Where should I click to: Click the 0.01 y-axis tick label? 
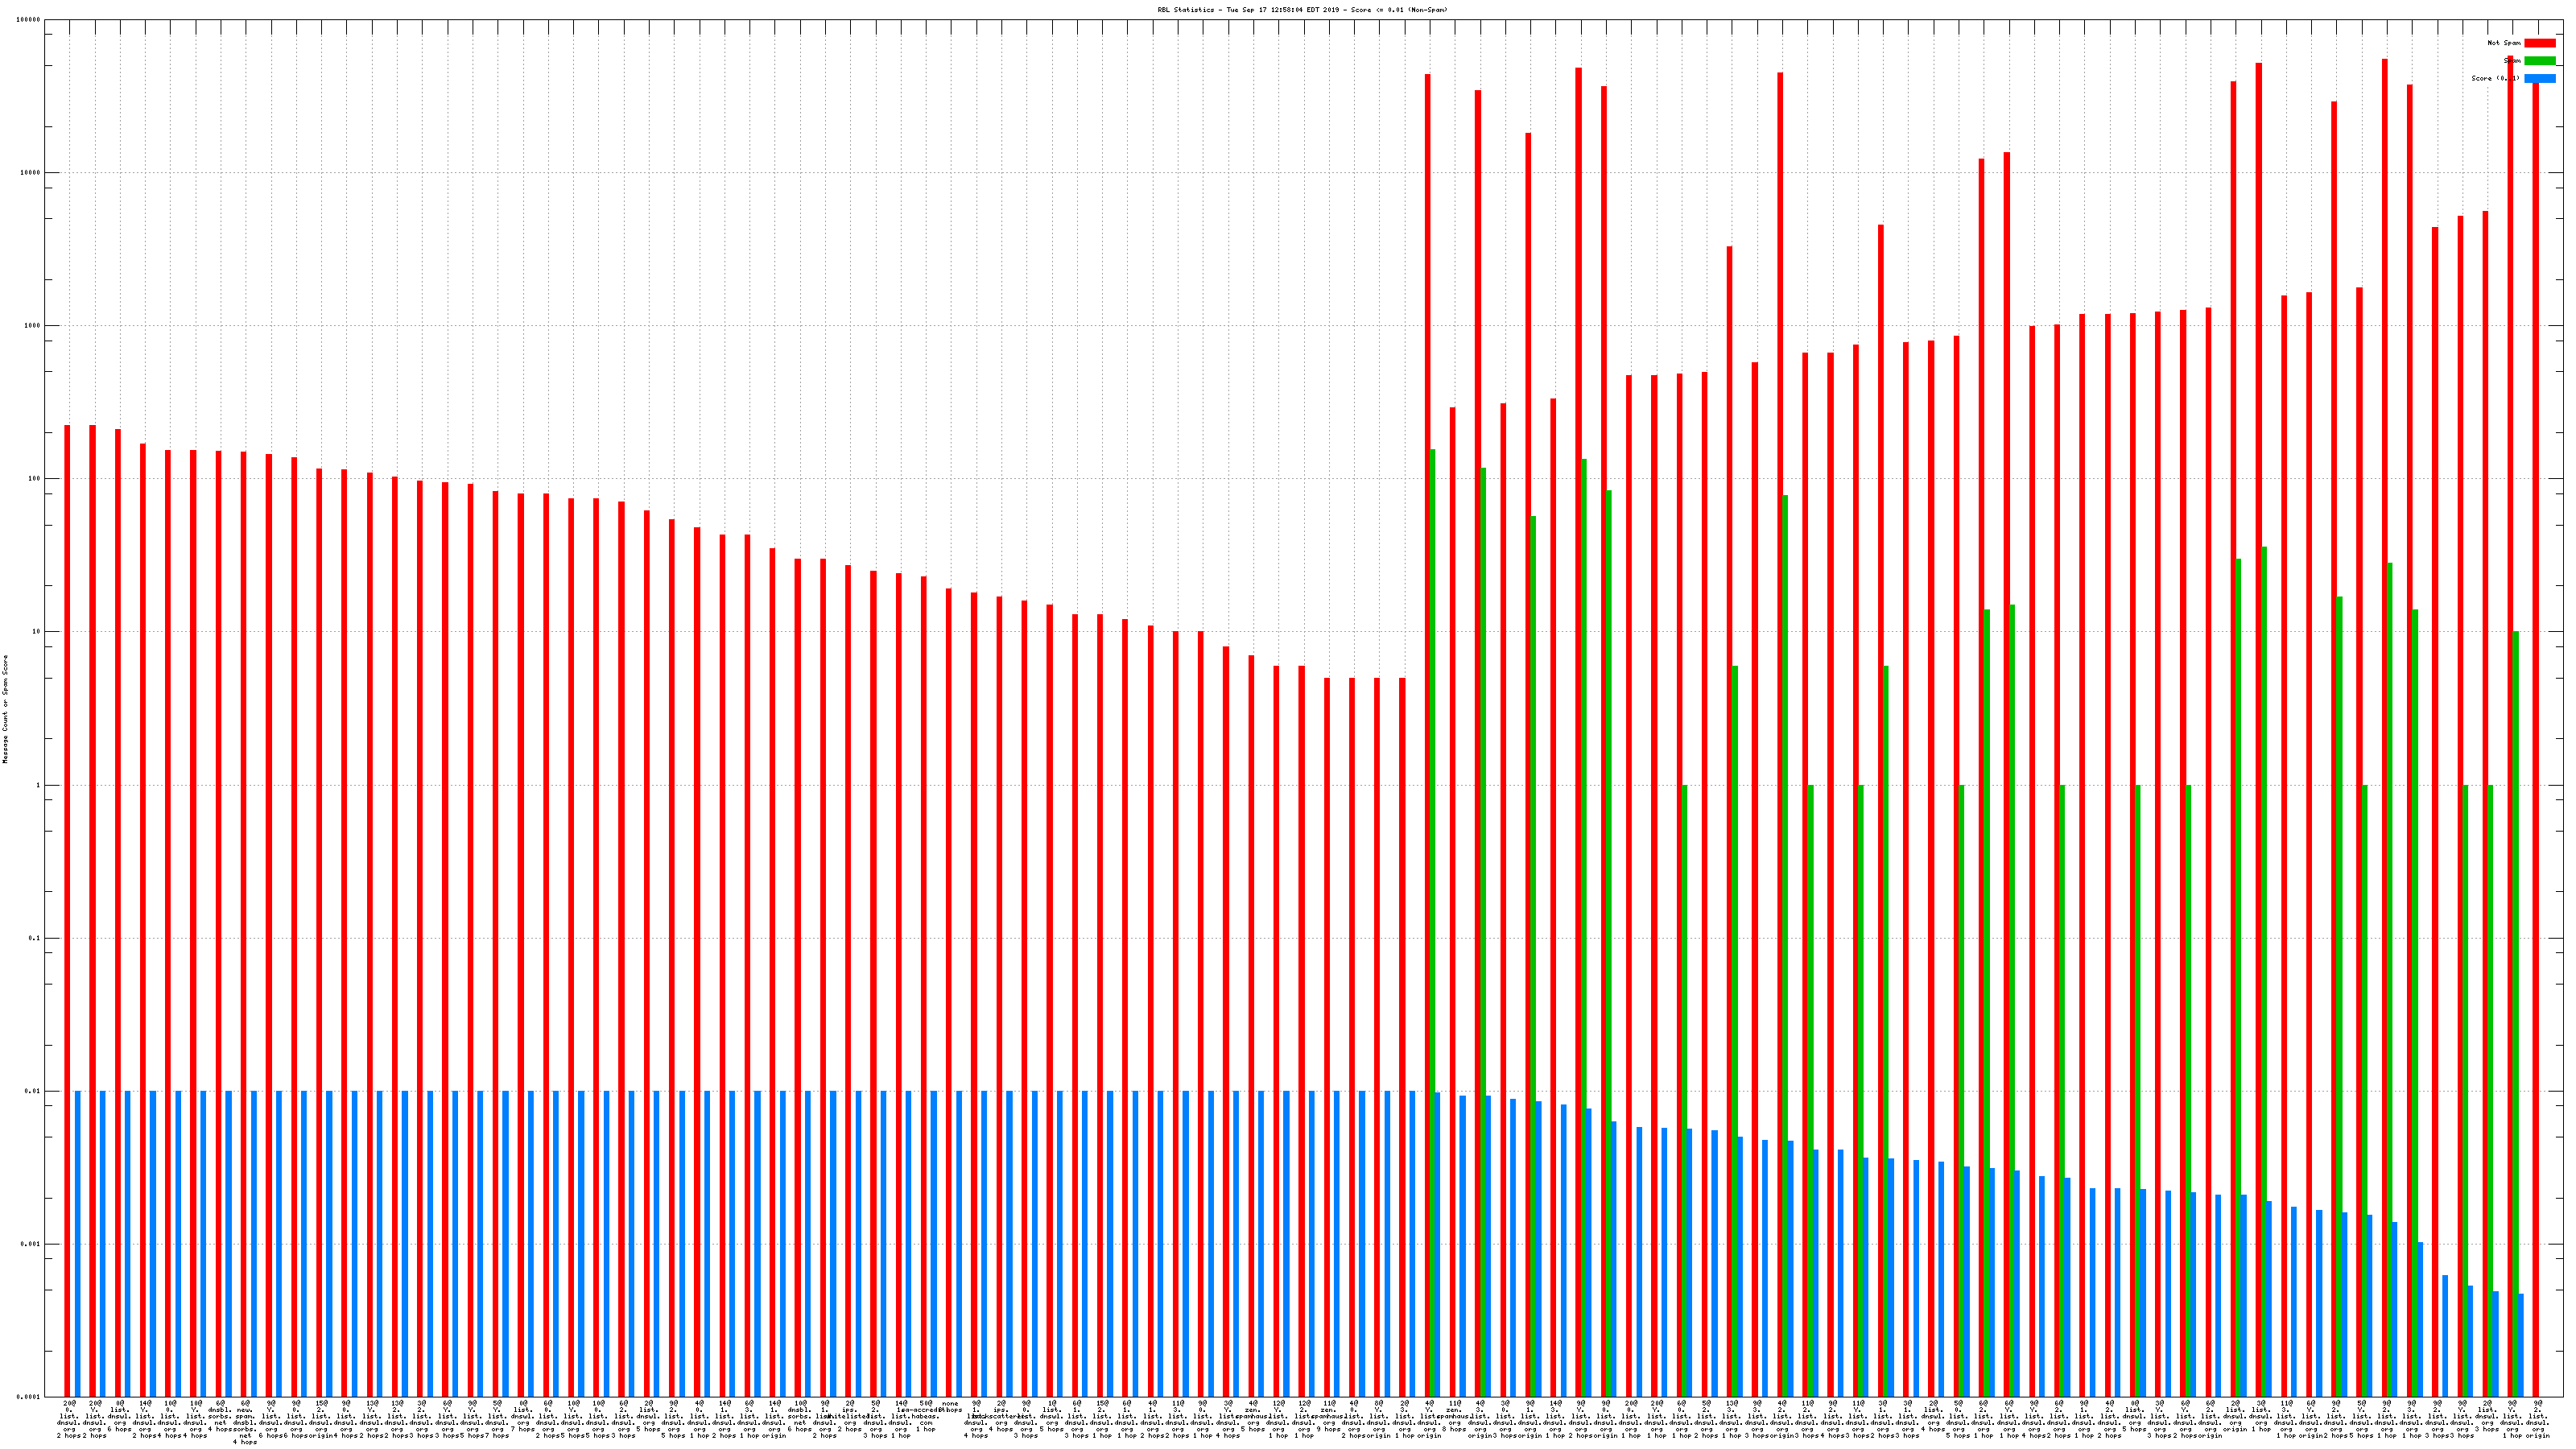[x=33, y=1092]
